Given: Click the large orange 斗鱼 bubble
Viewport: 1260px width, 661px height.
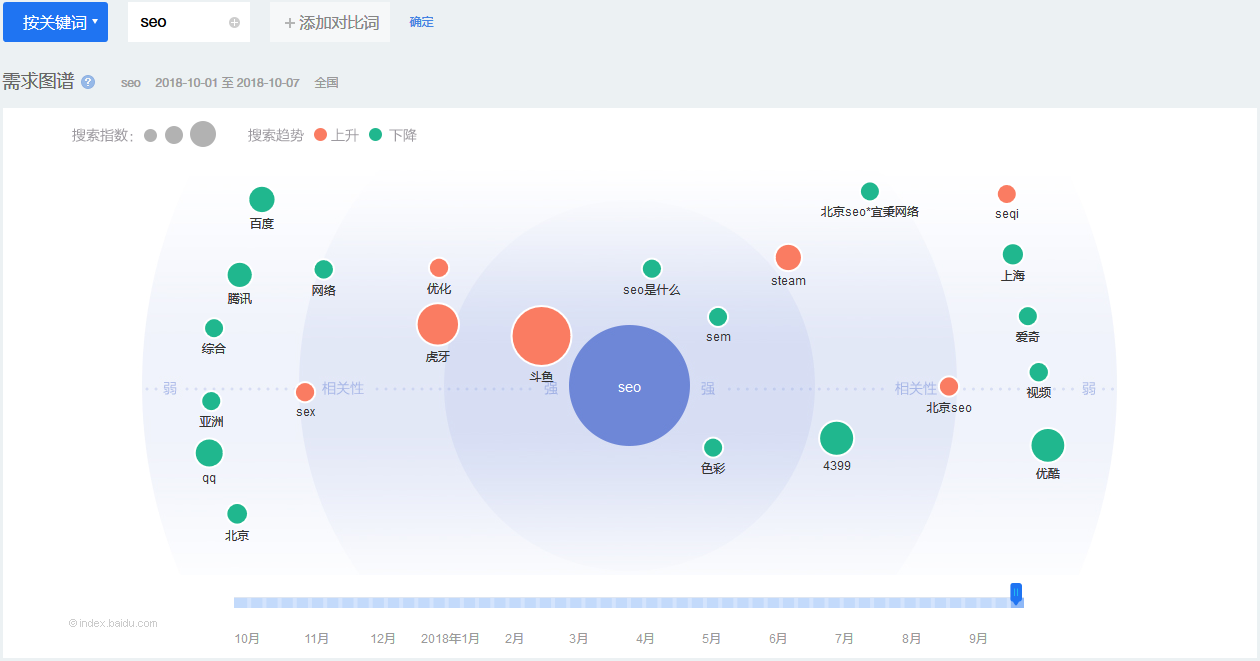Looking at the screenshot, I should (x=541, y=336).
